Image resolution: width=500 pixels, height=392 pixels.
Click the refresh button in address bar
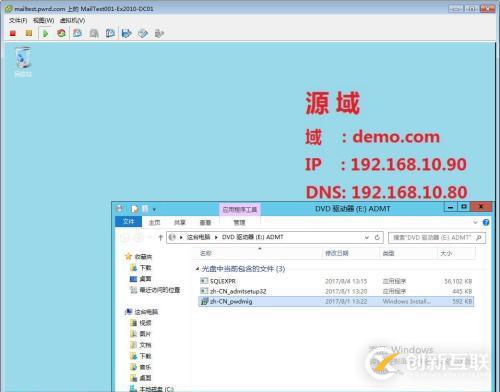click(x=377, y=237)
